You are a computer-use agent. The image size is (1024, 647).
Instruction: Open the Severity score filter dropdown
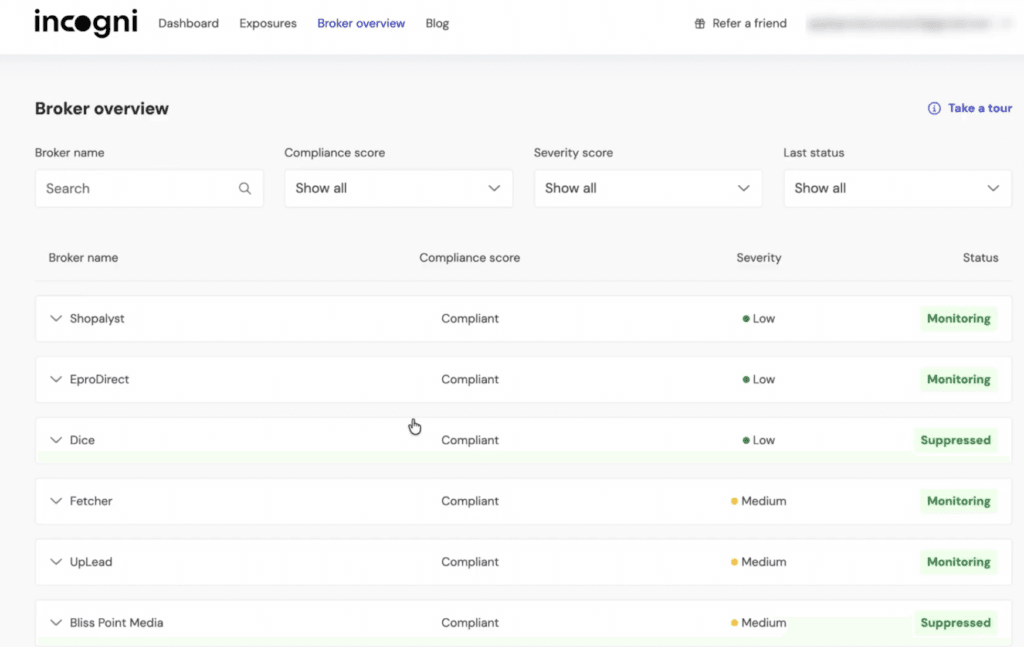click(648, 189)
